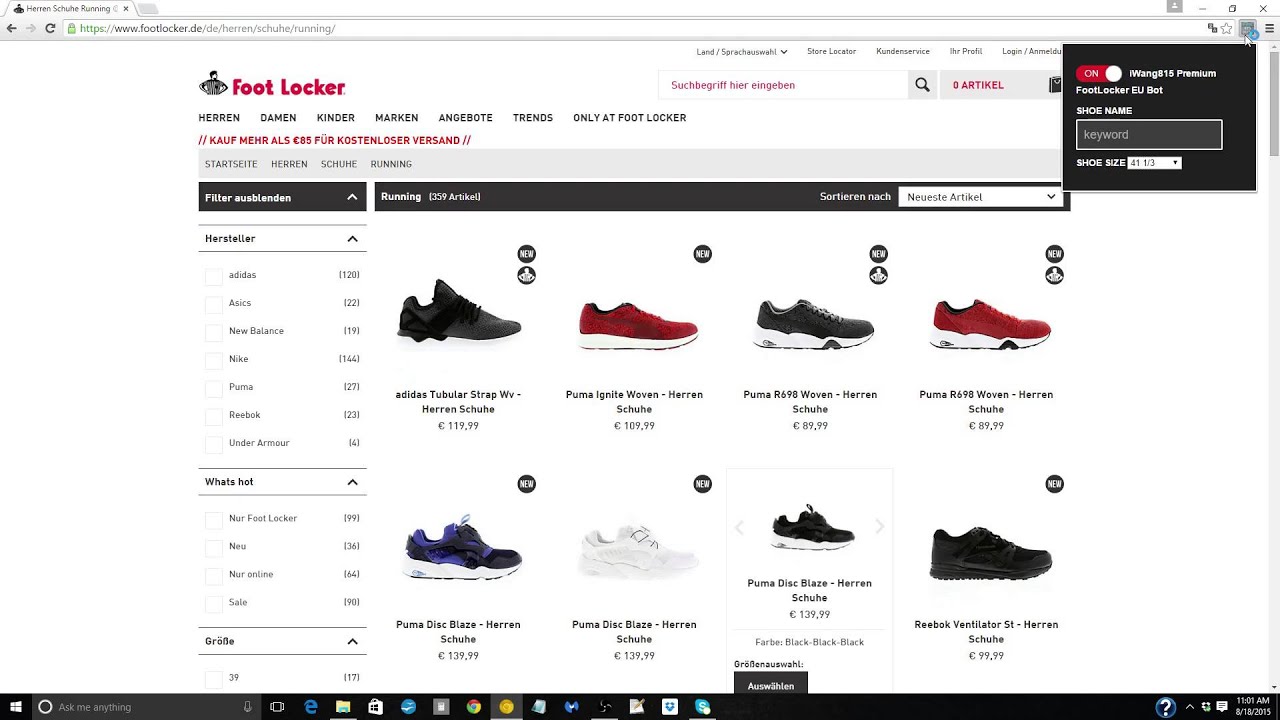The image size is (1280, 720).
Task: Open the DAMEN menu
Action: [x=278, y=118]
